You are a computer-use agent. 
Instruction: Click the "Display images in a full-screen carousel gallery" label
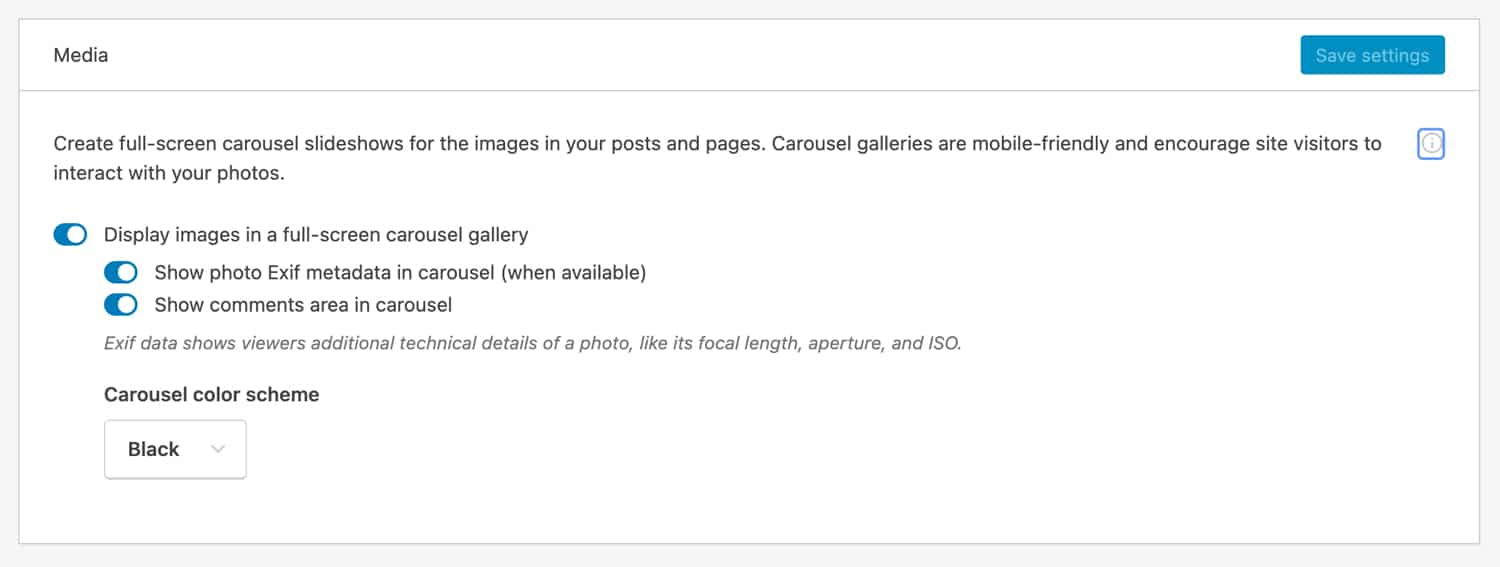316,235
